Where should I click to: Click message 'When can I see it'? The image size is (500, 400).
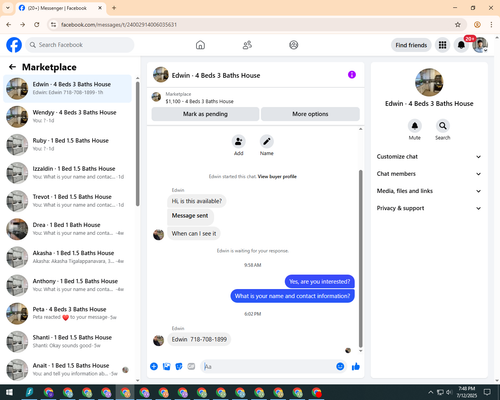pyautogui.click(x=194, y=234)
